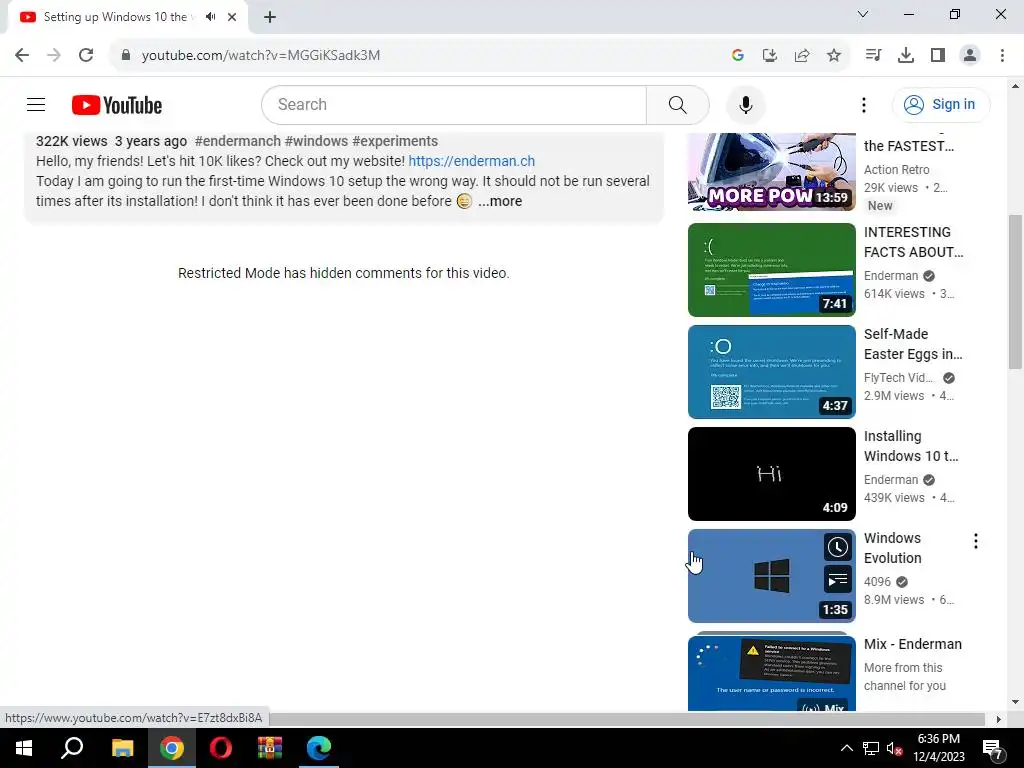This screenshot has height=768, width=1024.
Task: Click the #endermanch hashtag
Action: (238, 141)
